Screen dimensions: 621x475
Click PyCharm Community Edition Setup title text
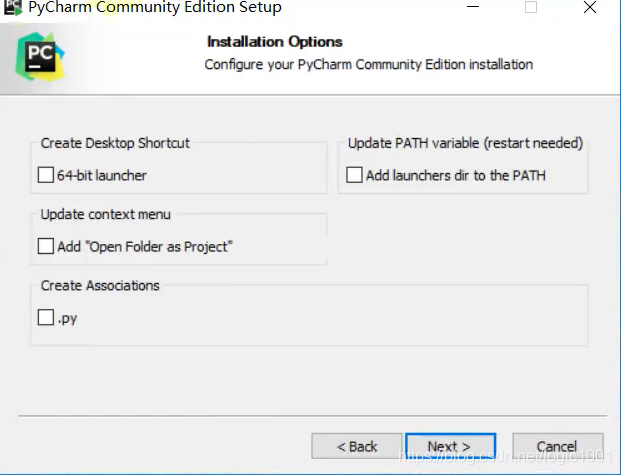click(155, 7)
